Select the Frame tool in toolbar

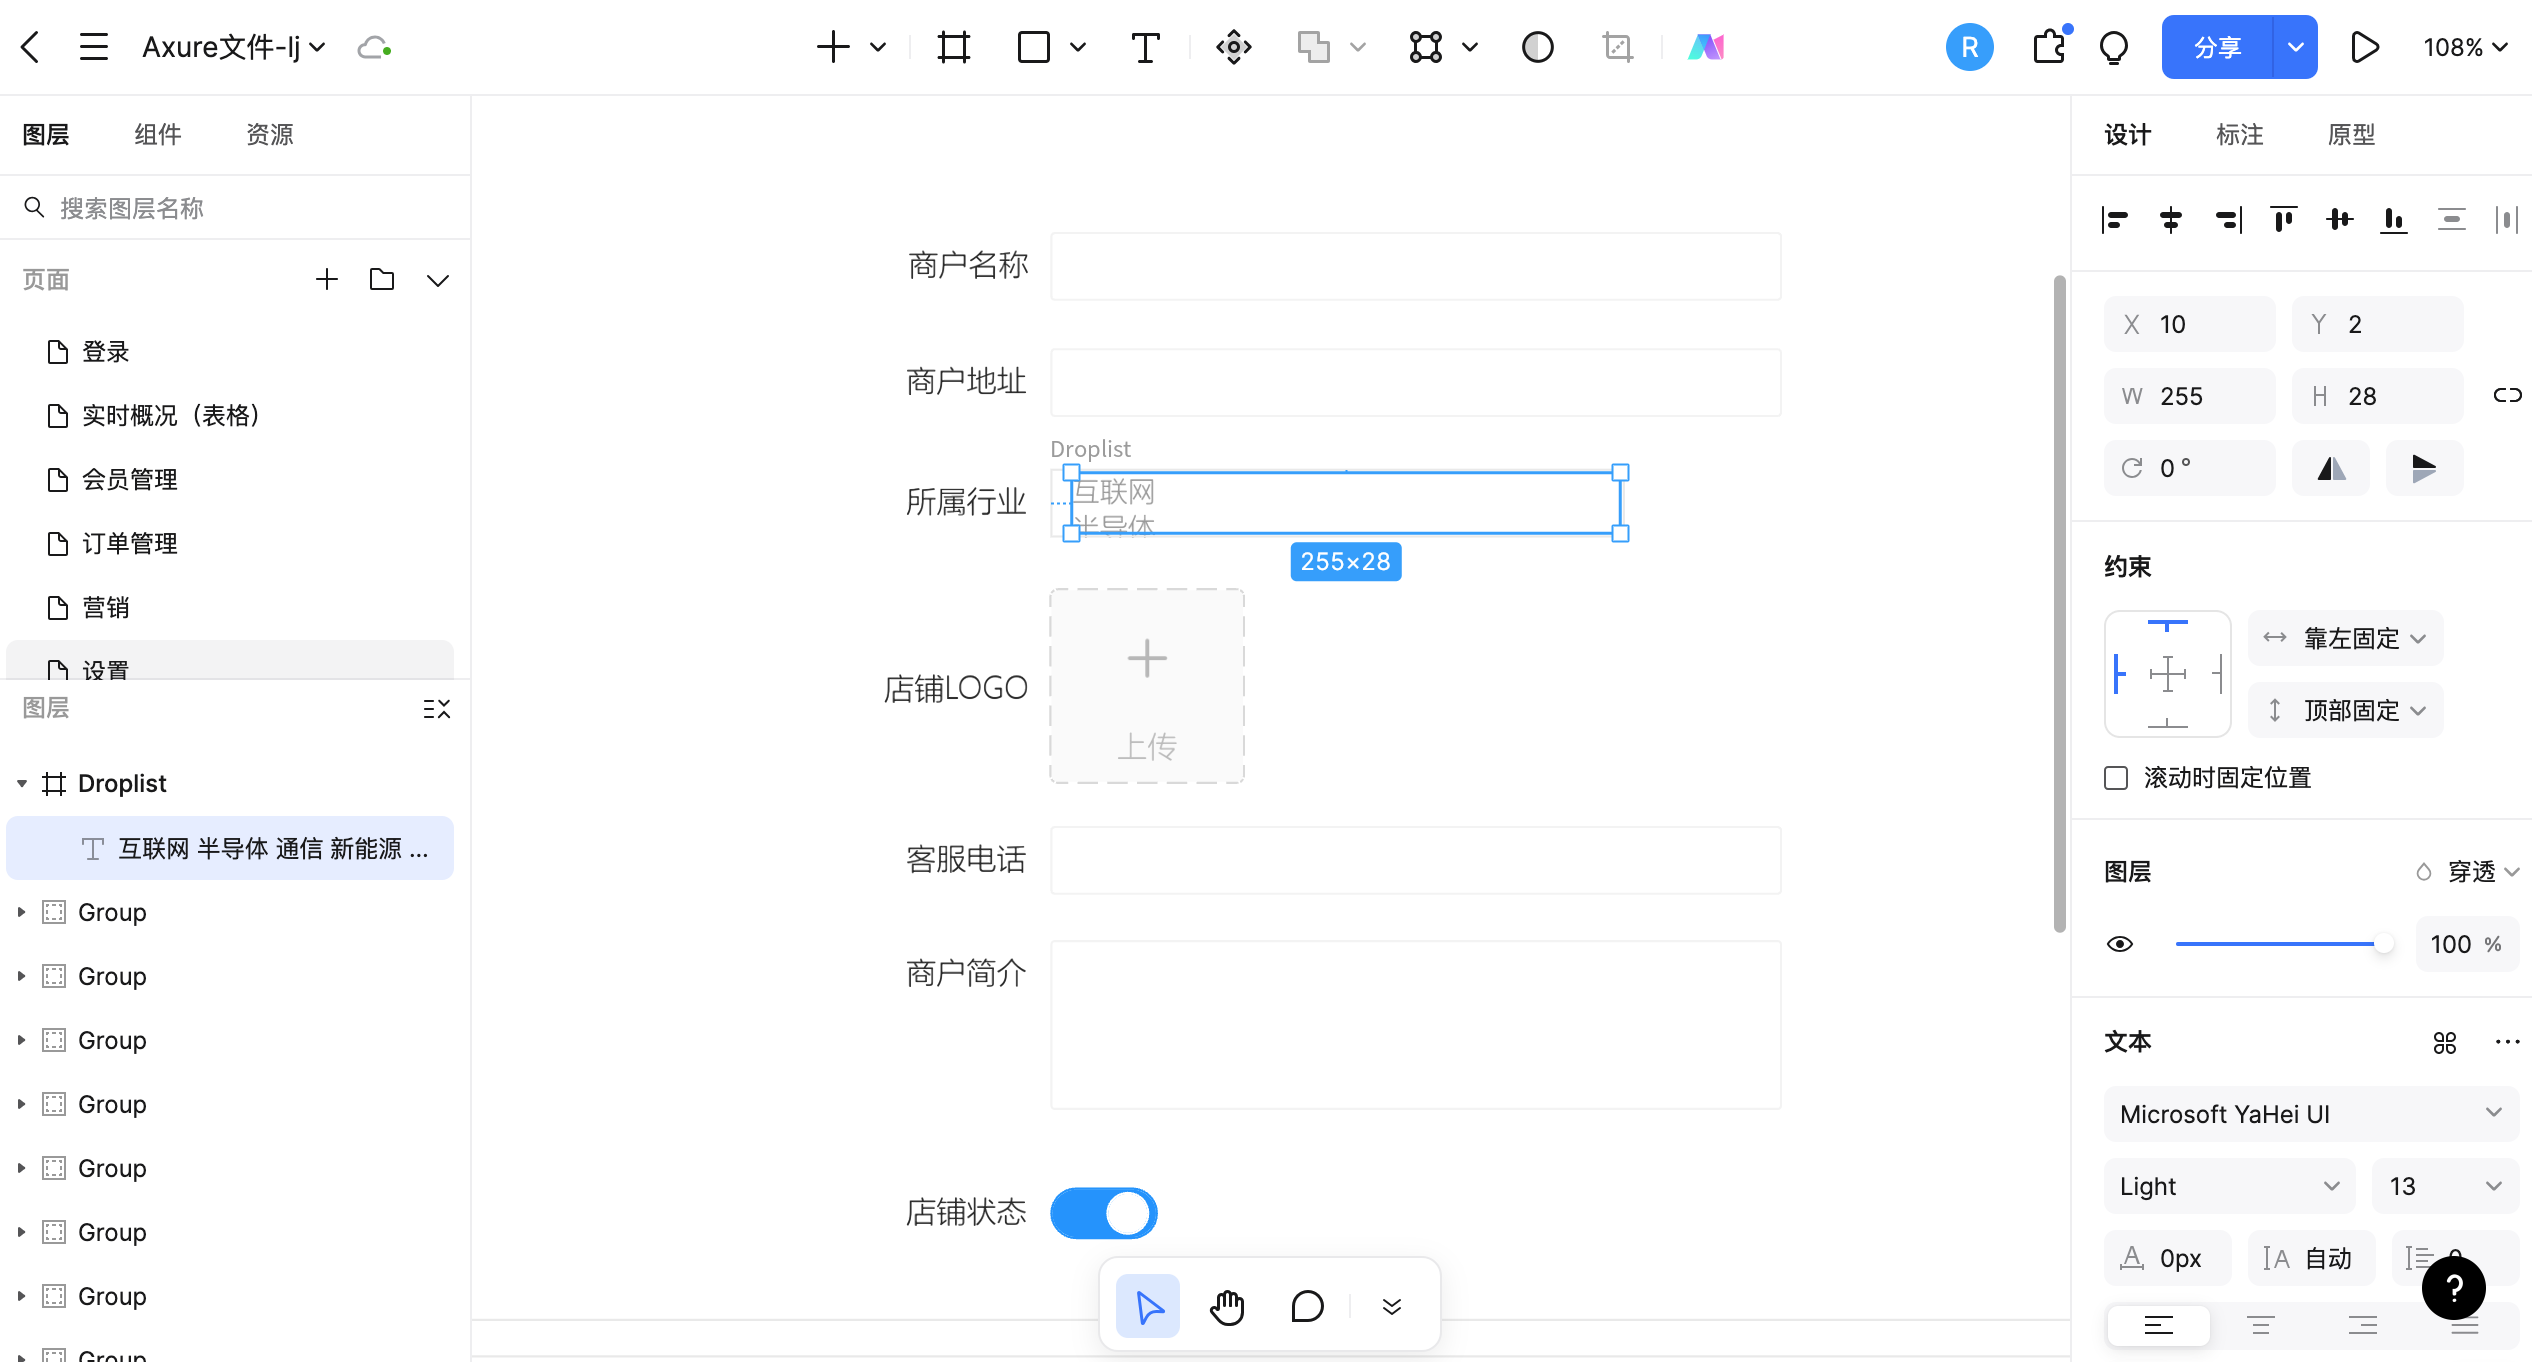[x=953, y=47]
